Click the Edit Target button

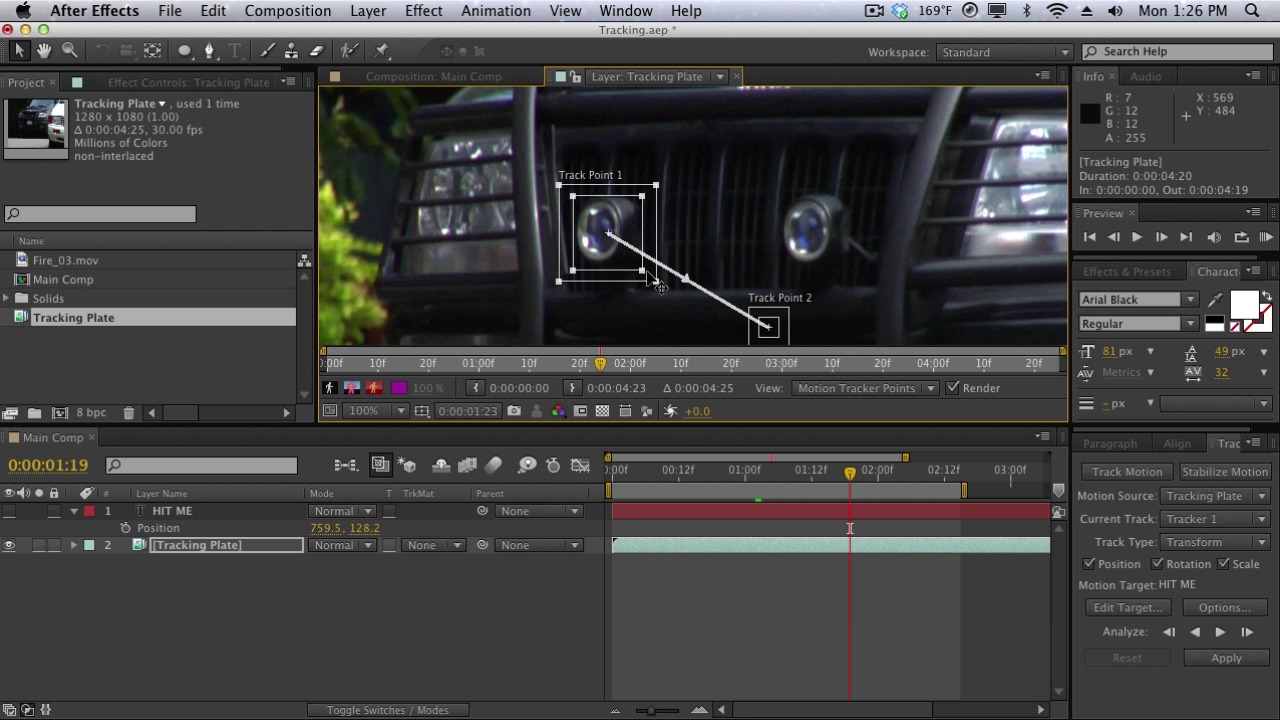click(1127, 608)
